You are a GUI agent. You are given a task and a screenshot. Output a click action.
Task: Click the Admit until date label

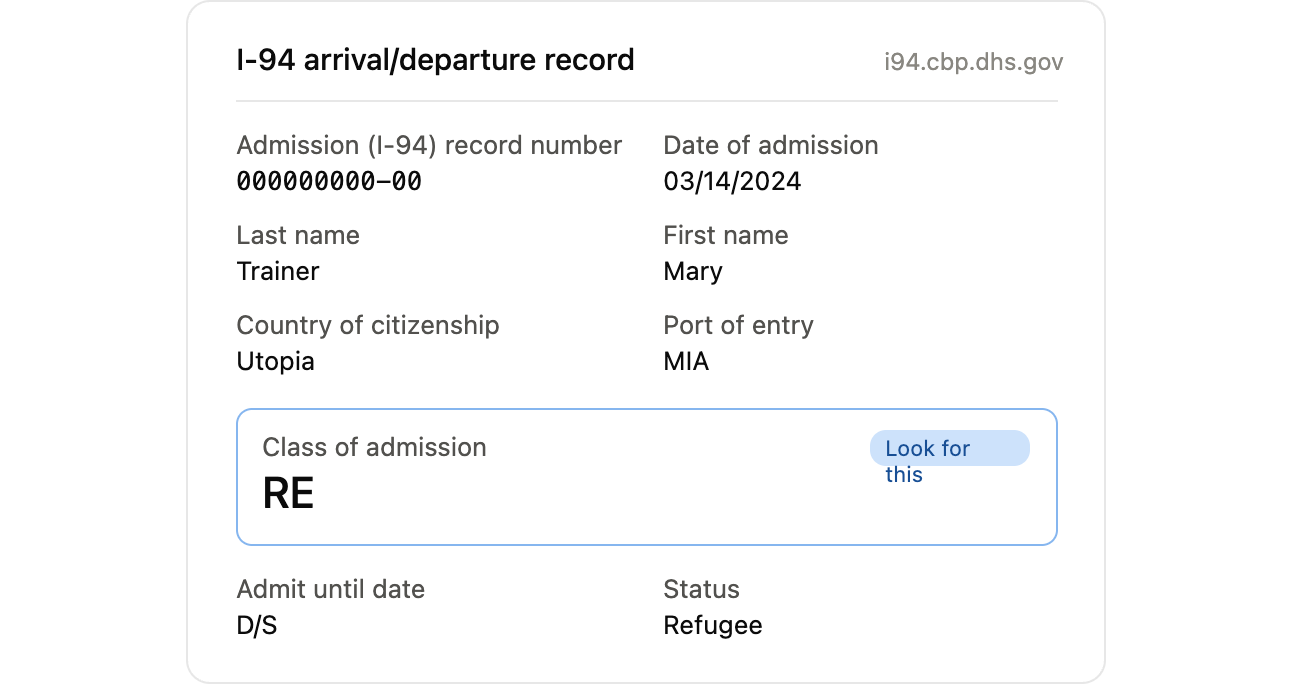point(331,589)
